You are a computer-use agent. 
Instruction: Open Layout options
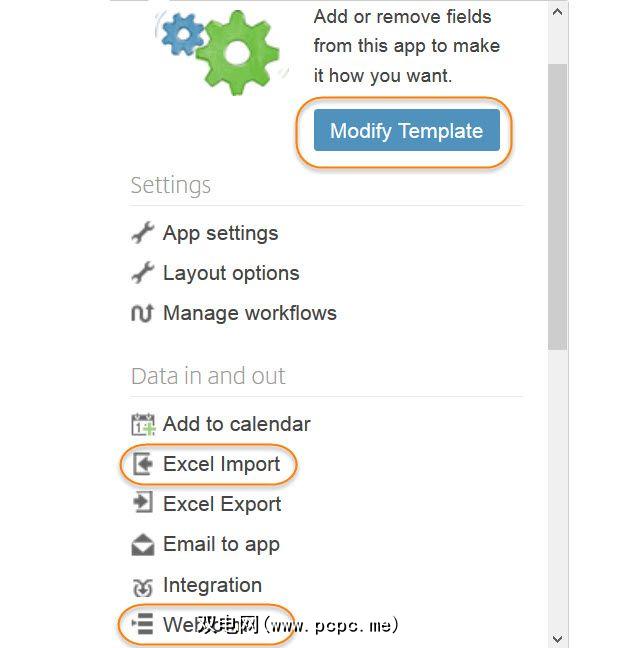(231, 273)
